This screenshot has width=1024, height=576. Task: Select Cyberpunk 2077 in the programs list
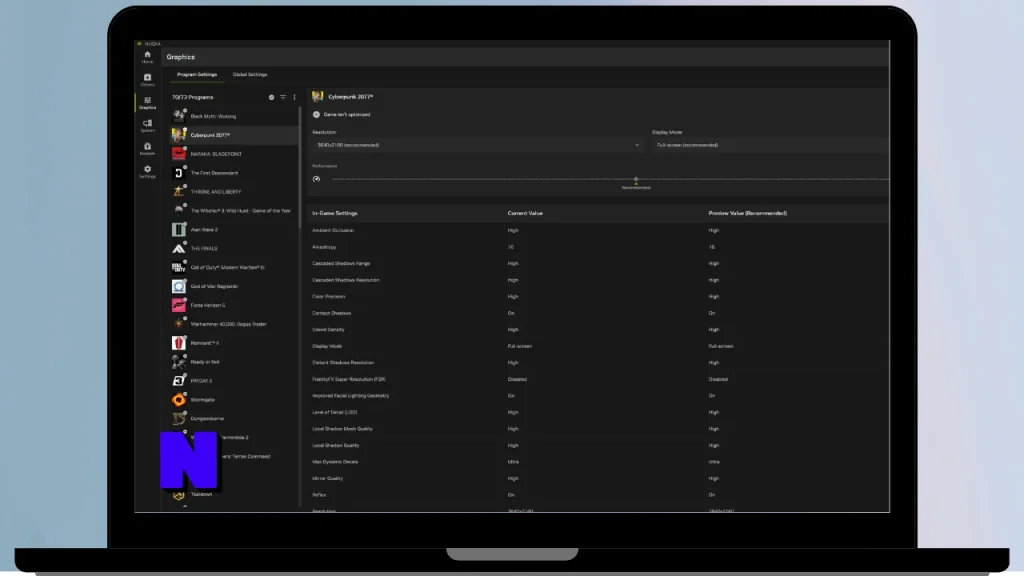tap(233, 135)
